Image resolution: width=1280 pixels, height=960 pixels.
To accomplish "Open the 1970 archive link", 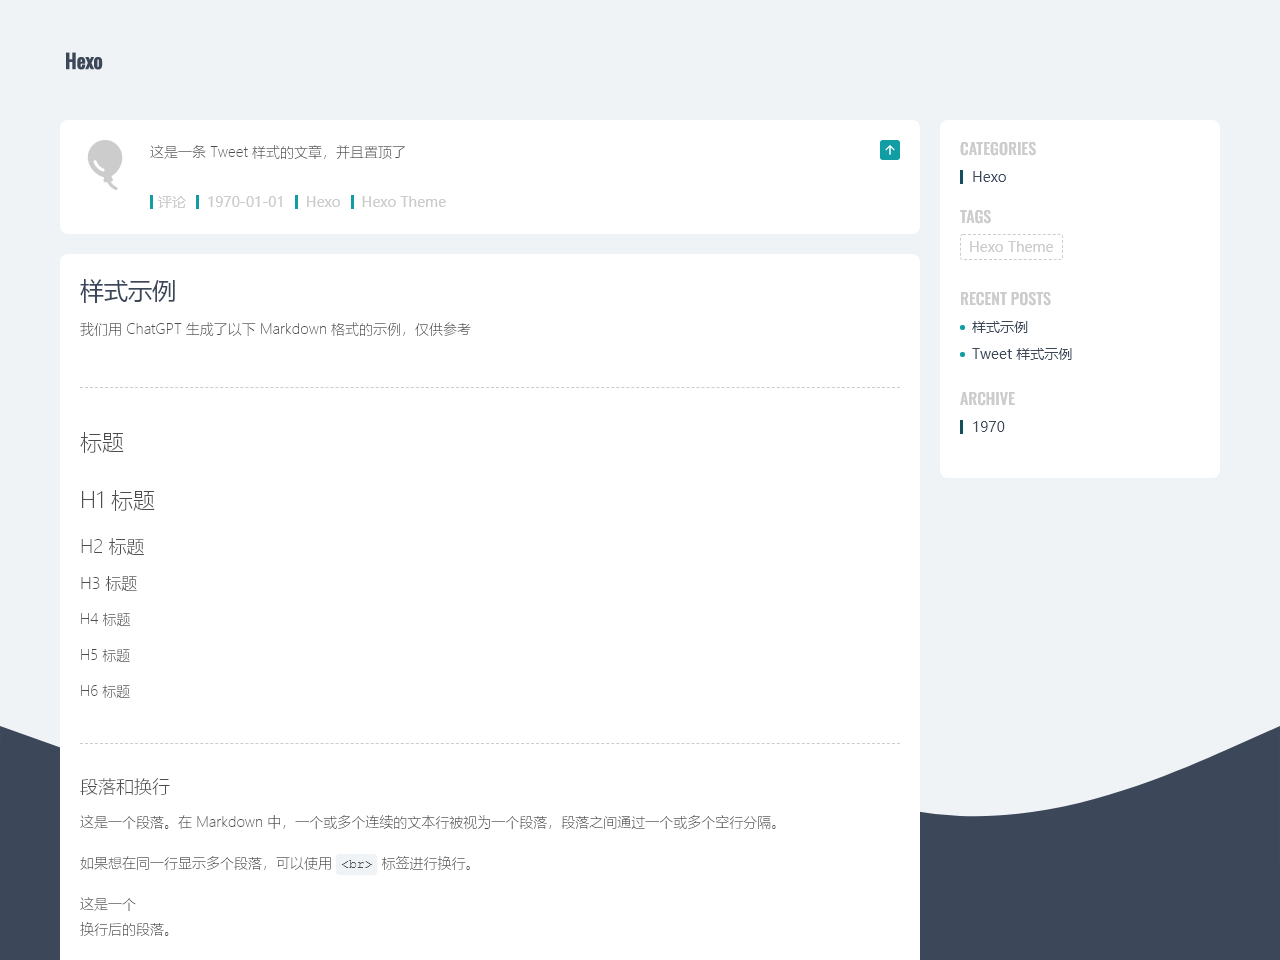I will tap(988, 427).
